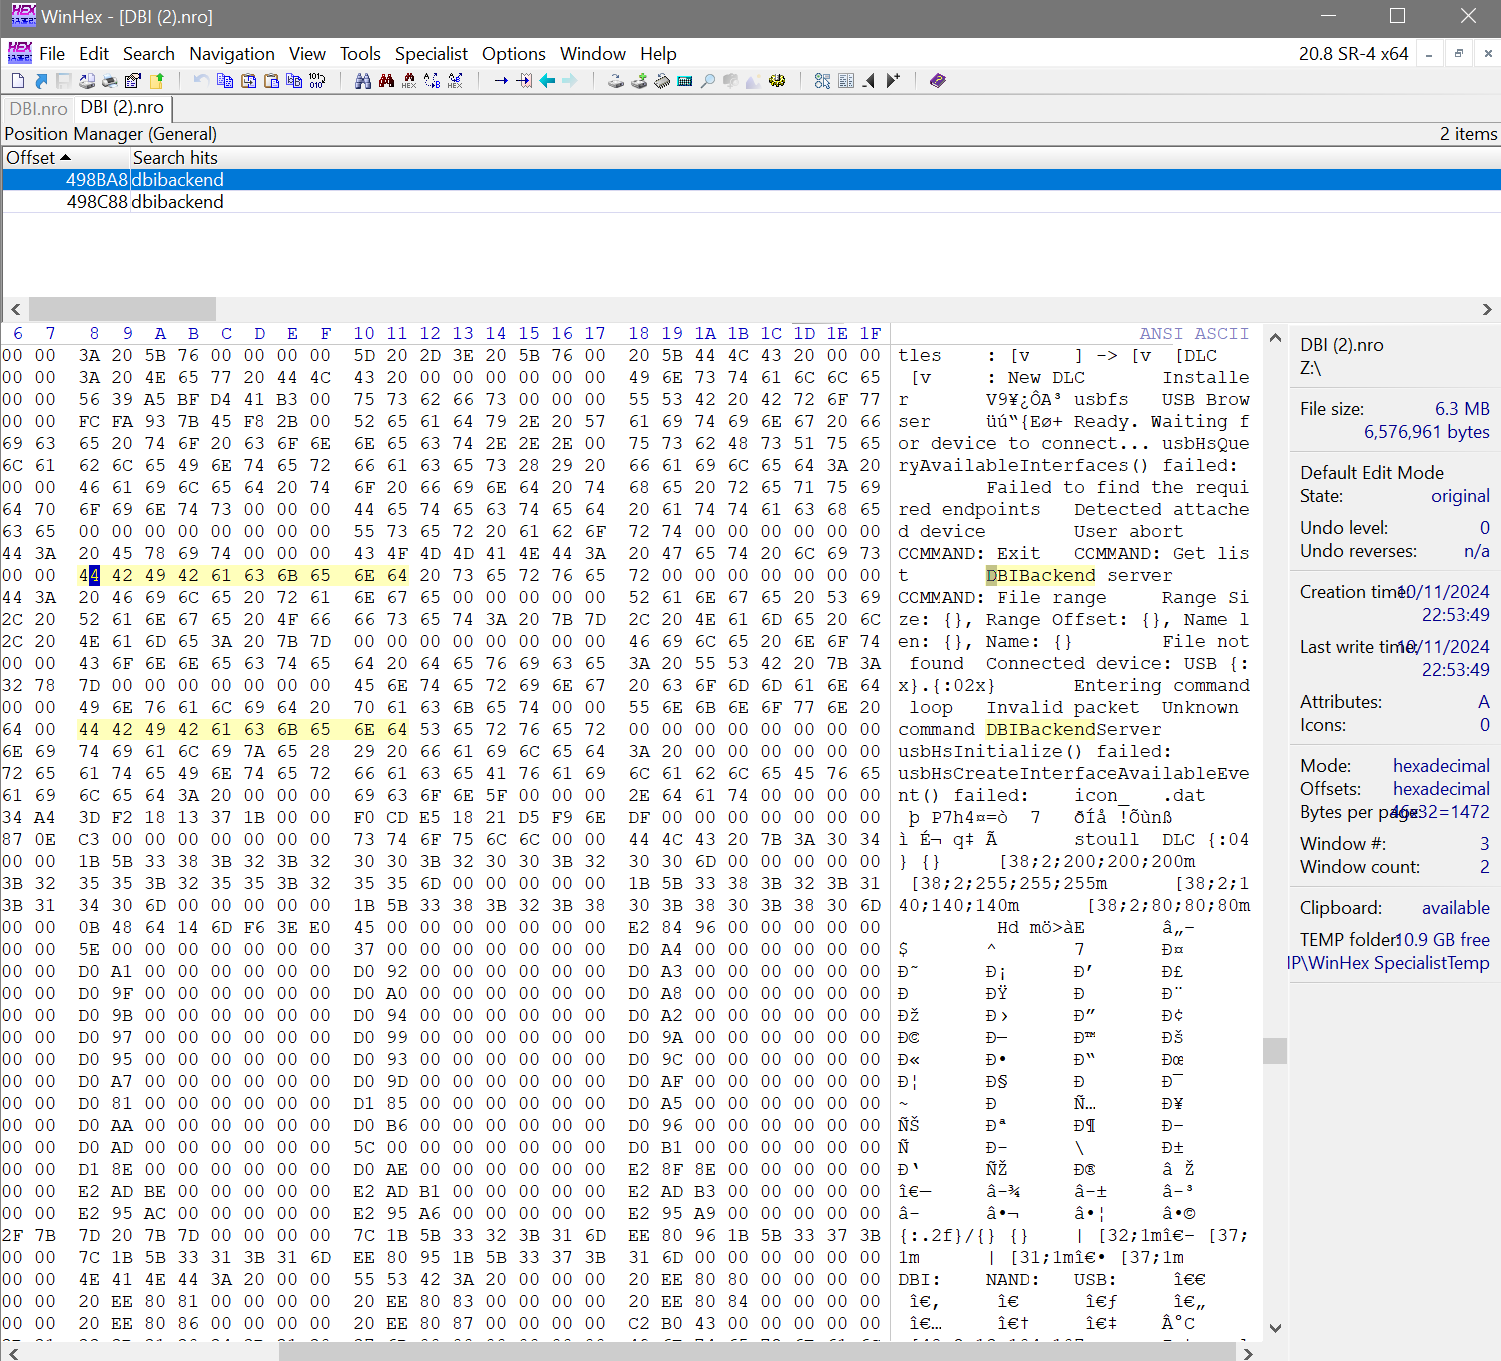Screen dimensions: 1501x1361
Task: Click the hex view scroll-down arrow
Action: coord(1275,1328)
